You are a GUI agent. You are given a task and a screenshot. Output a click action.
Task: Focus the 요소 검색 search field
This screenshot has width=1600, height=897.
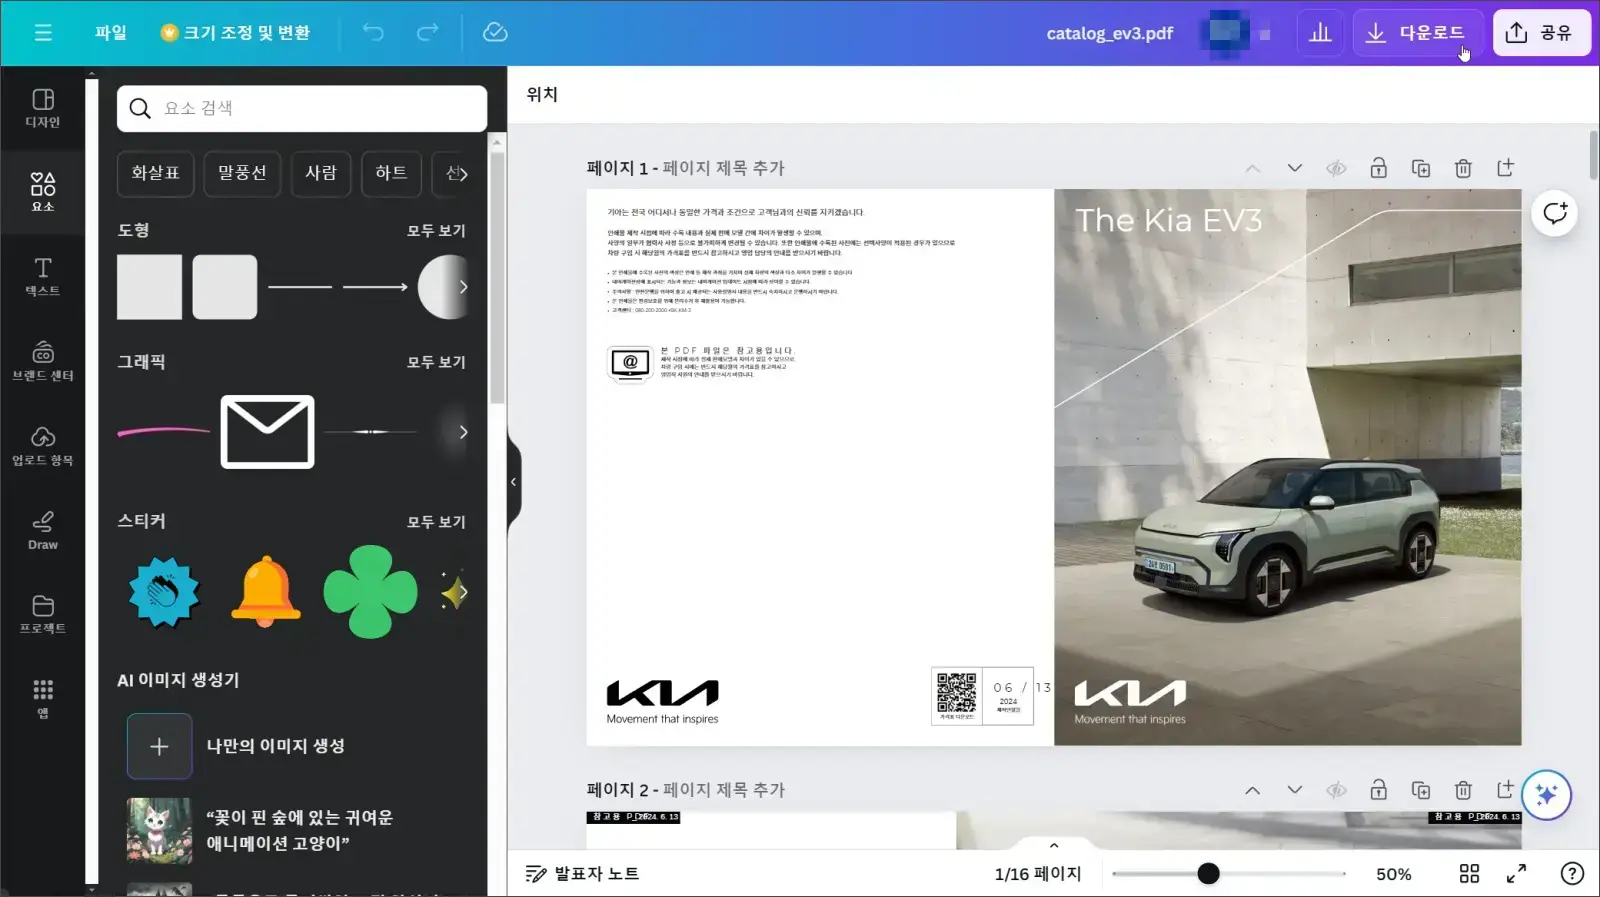pos(302,108)
